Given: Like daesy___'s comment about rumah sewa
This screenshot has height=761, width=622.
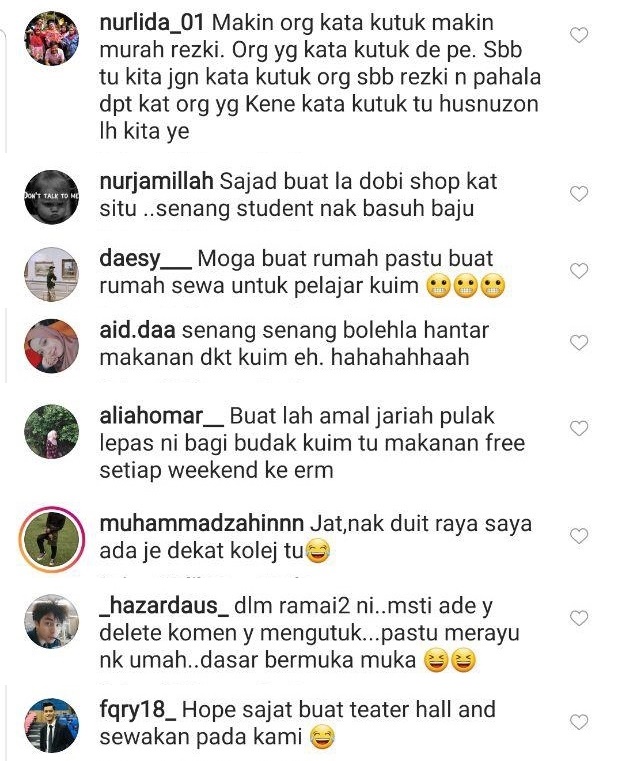Looking at the screenshot, I should [579, 271].
